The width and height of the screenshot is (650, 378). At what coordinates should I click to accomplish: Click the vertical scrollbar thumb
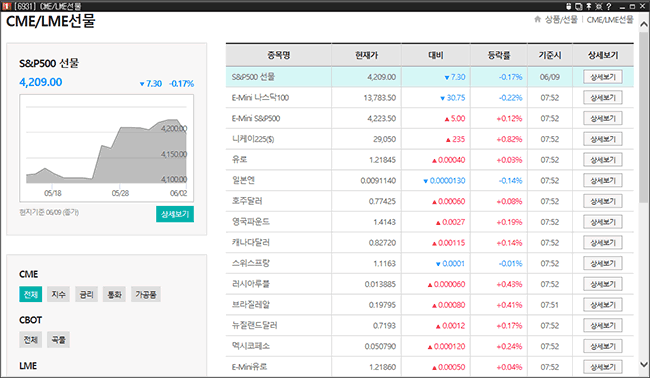pyautogui.click(x=644, y=116)
